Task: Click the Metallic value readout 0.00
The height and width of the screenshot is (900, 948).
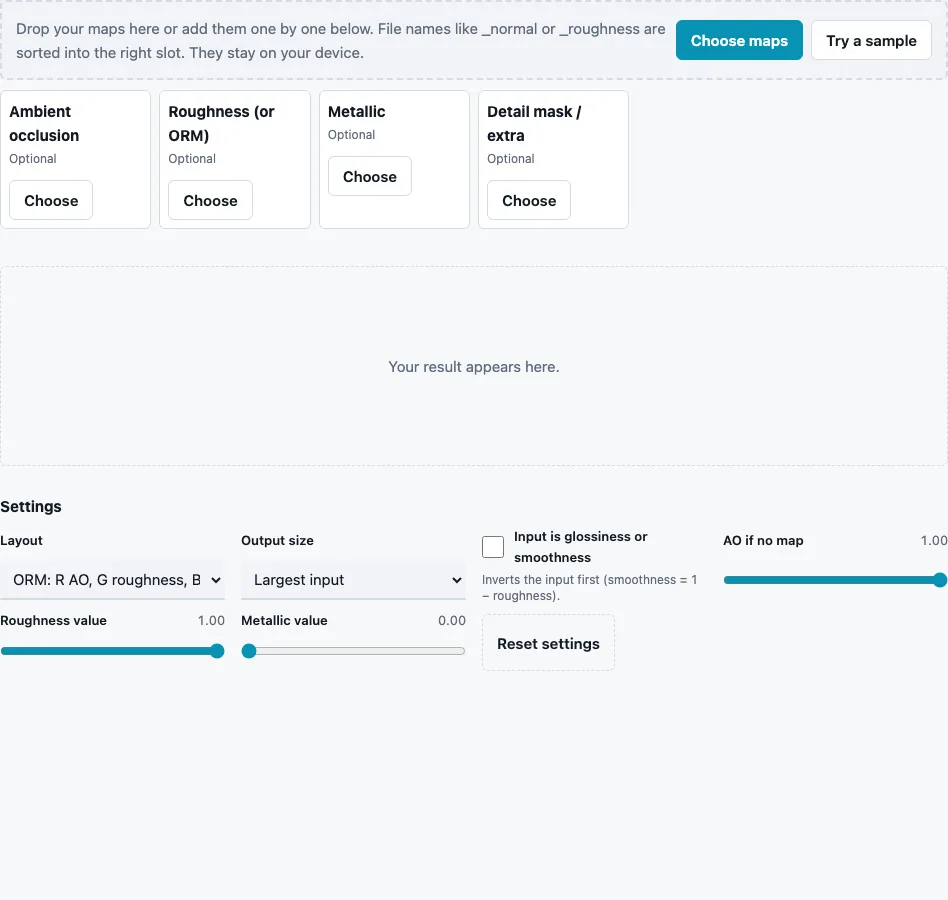Action: pos(452,620)
